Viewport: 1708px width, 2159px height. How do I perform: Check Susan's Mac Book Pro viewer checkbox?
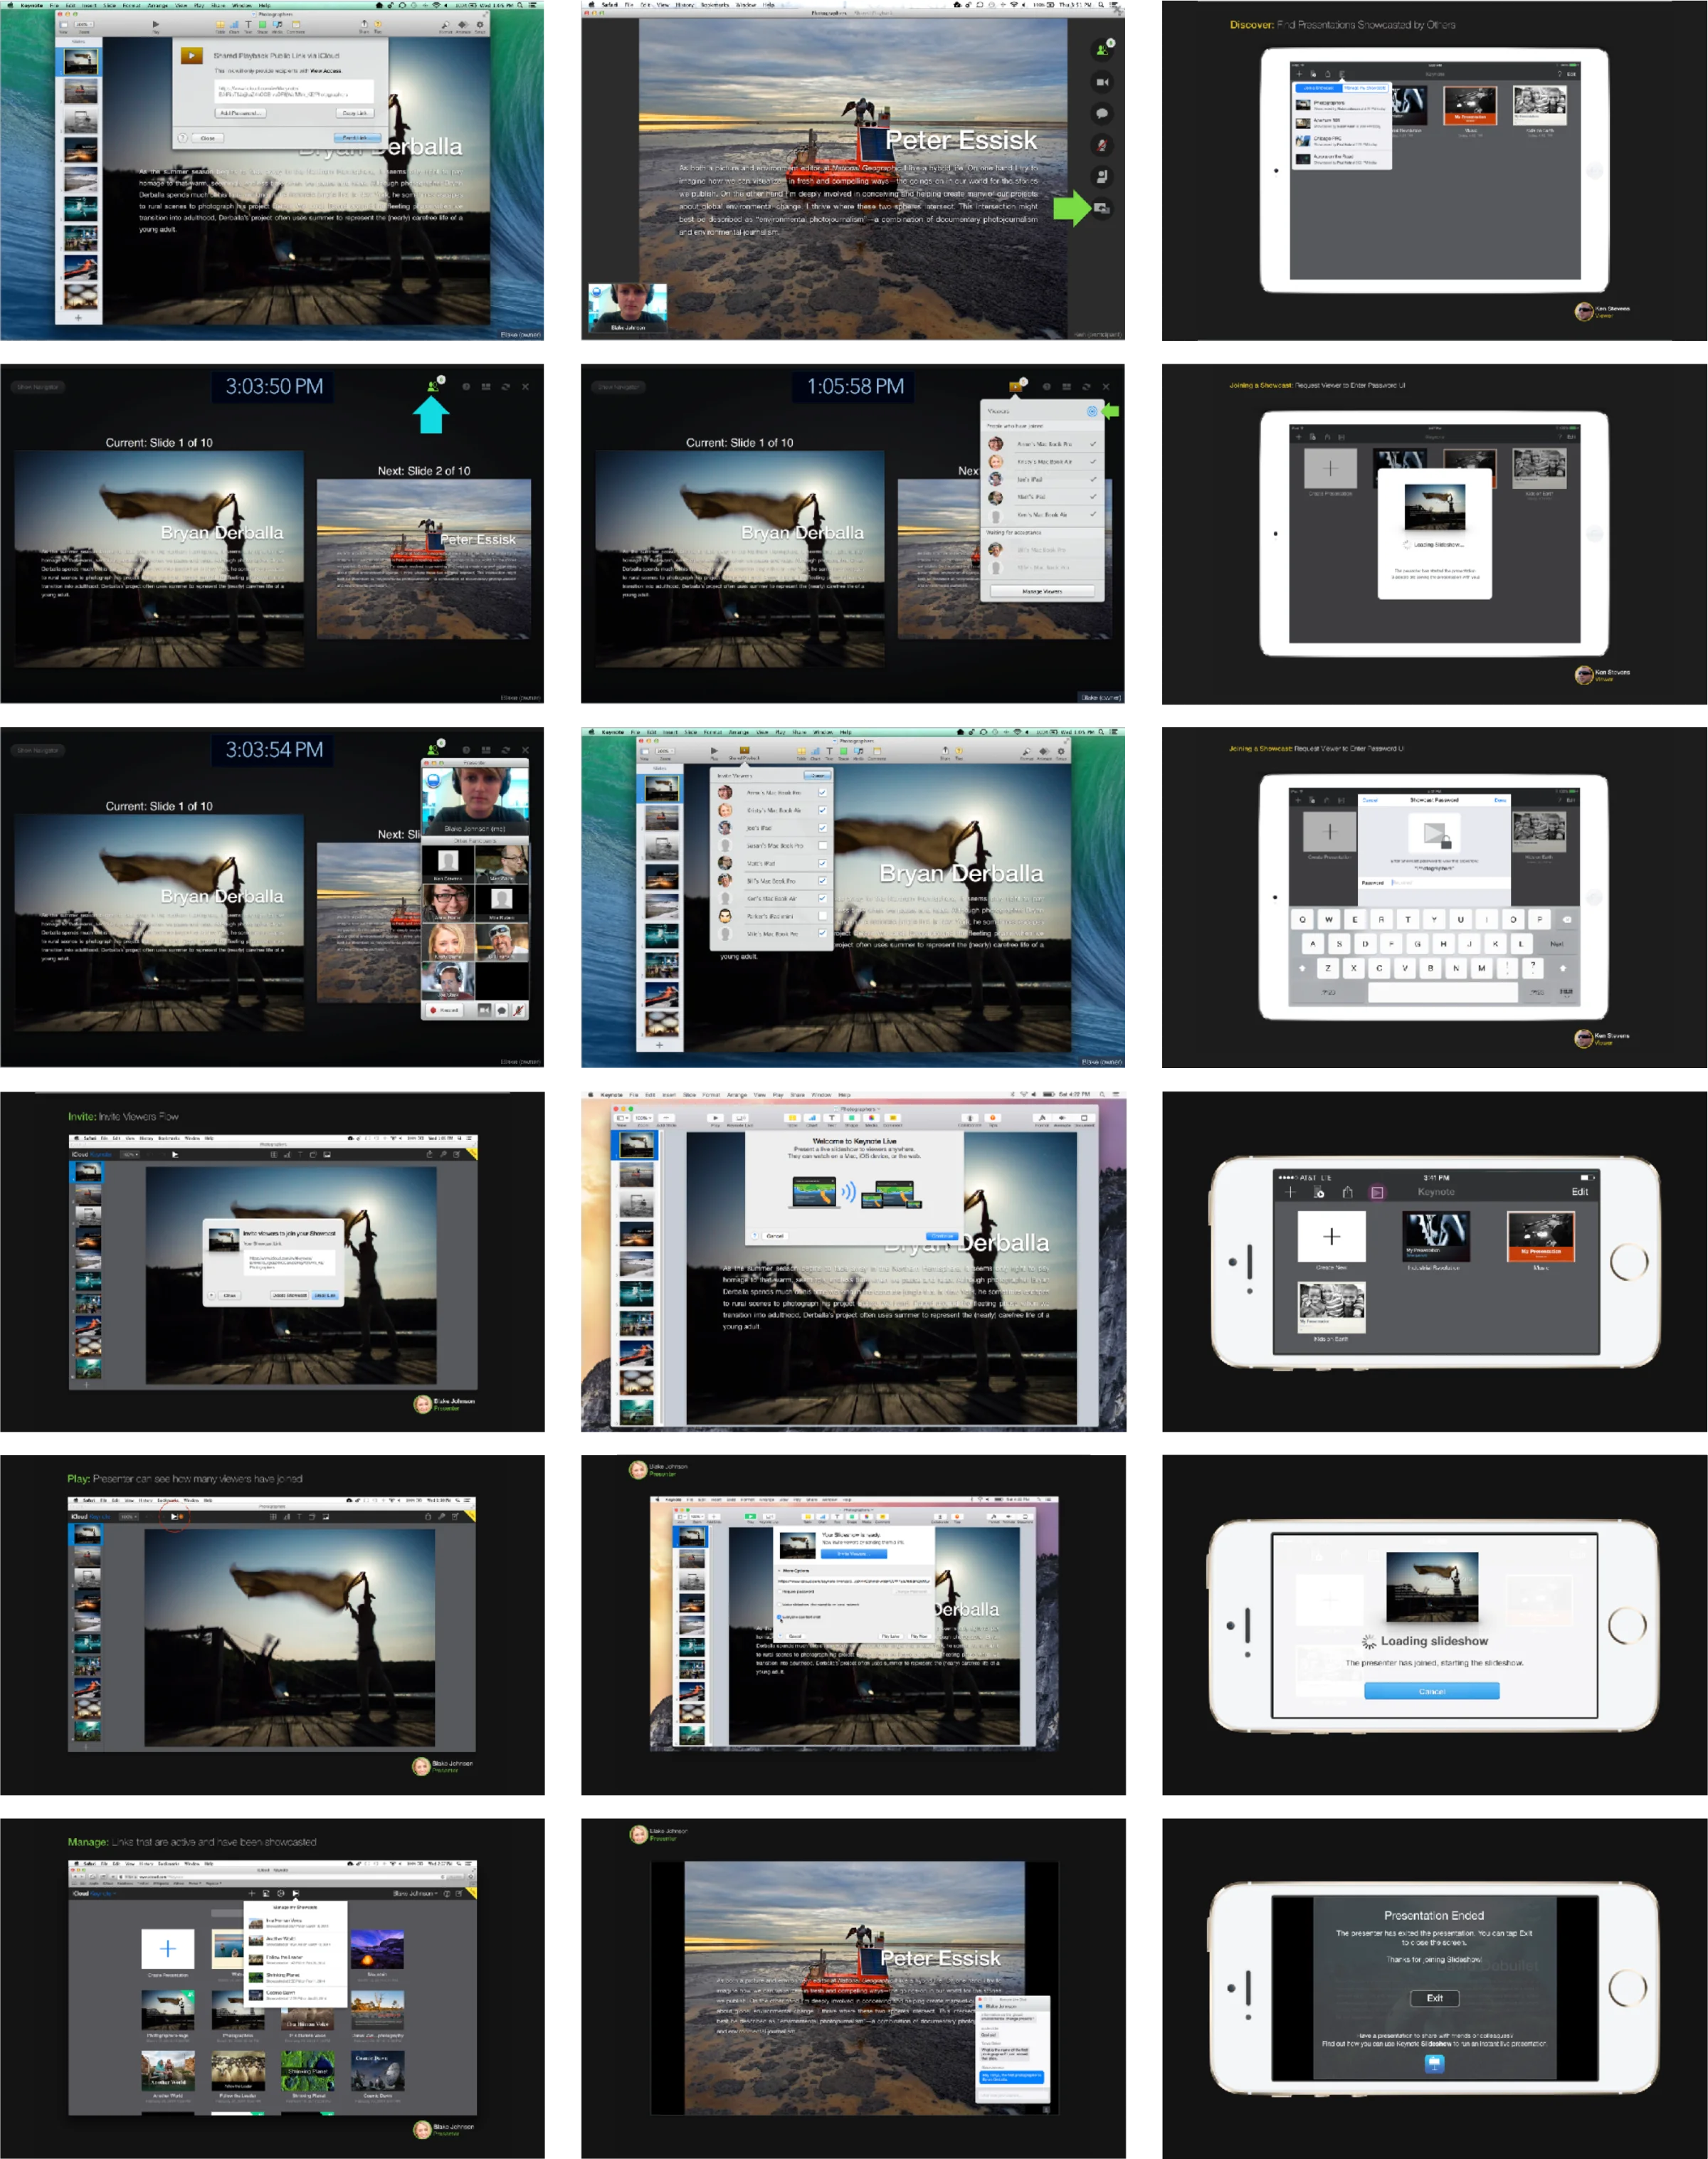point(822,845)
